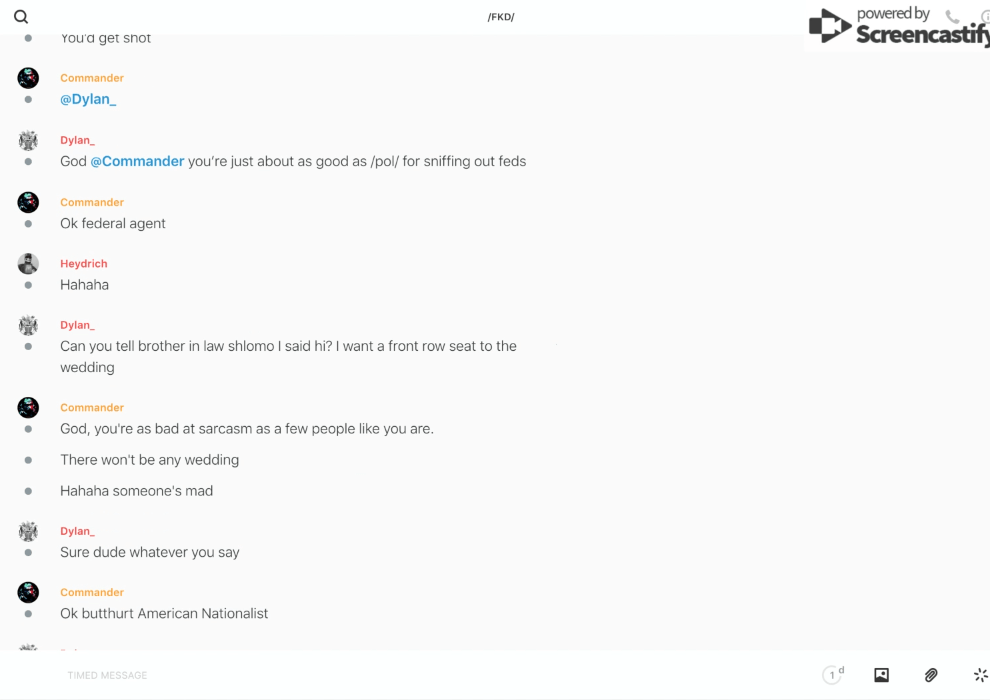Click the @Dylan_ mention link
The width and height of the screenshot is (990, 700).
click(x=88, y=99)
